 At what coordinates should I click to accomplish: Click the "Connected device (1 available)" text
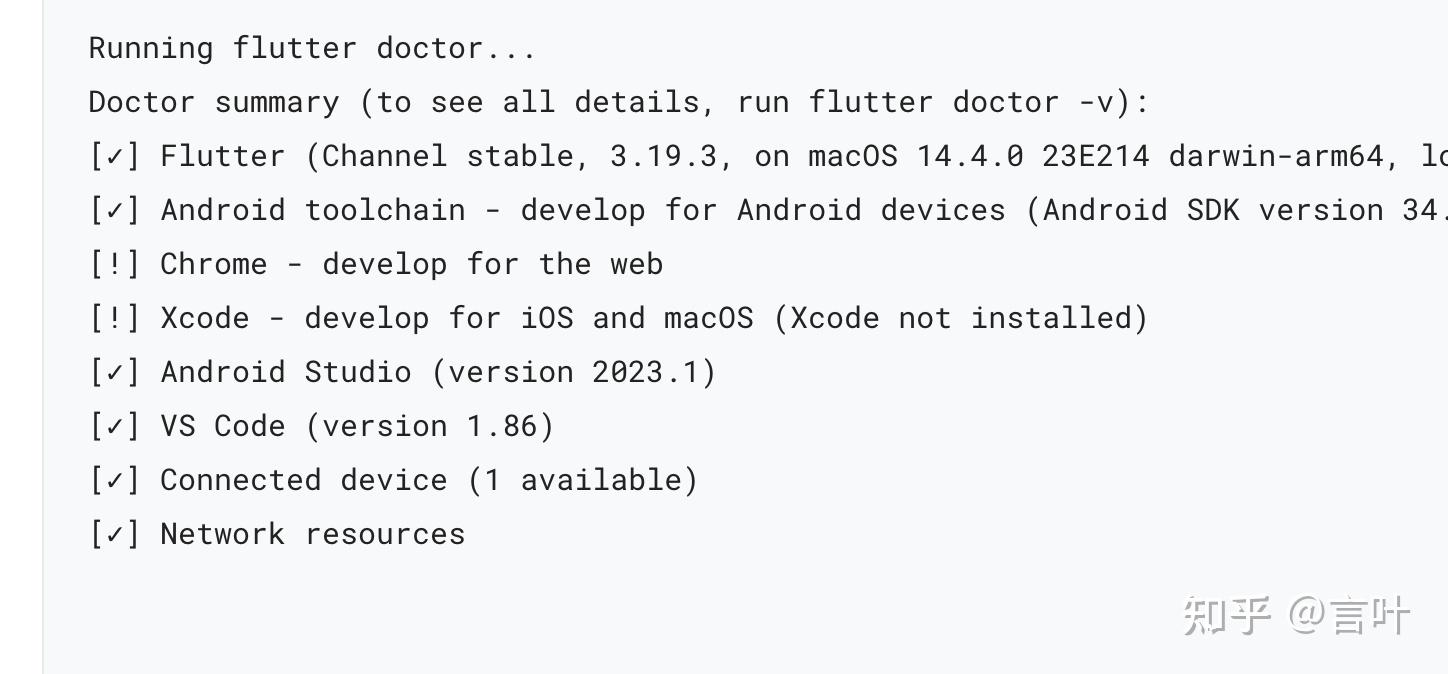pos(429,480)
